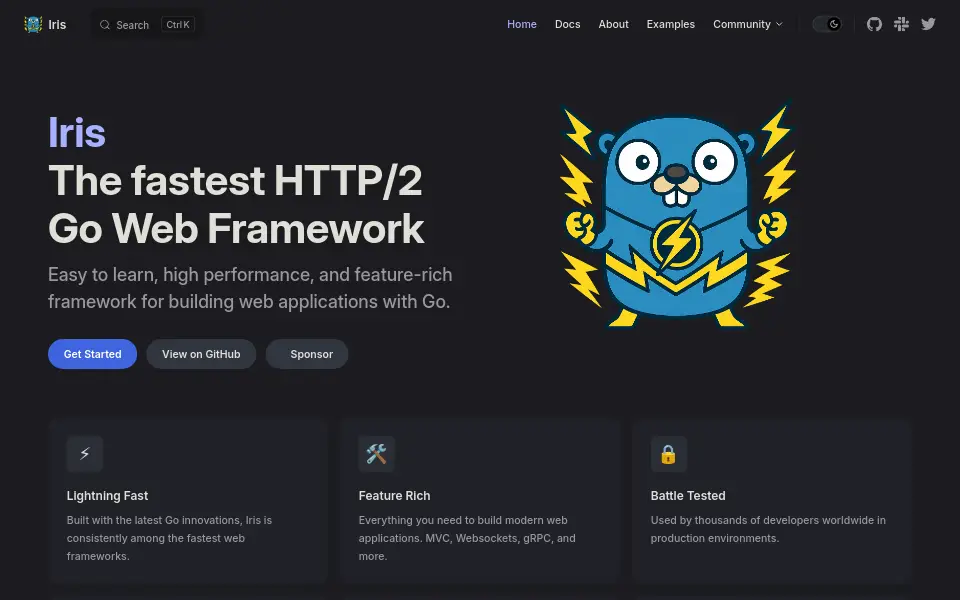Click the Get Started button

tap(92, 354)
